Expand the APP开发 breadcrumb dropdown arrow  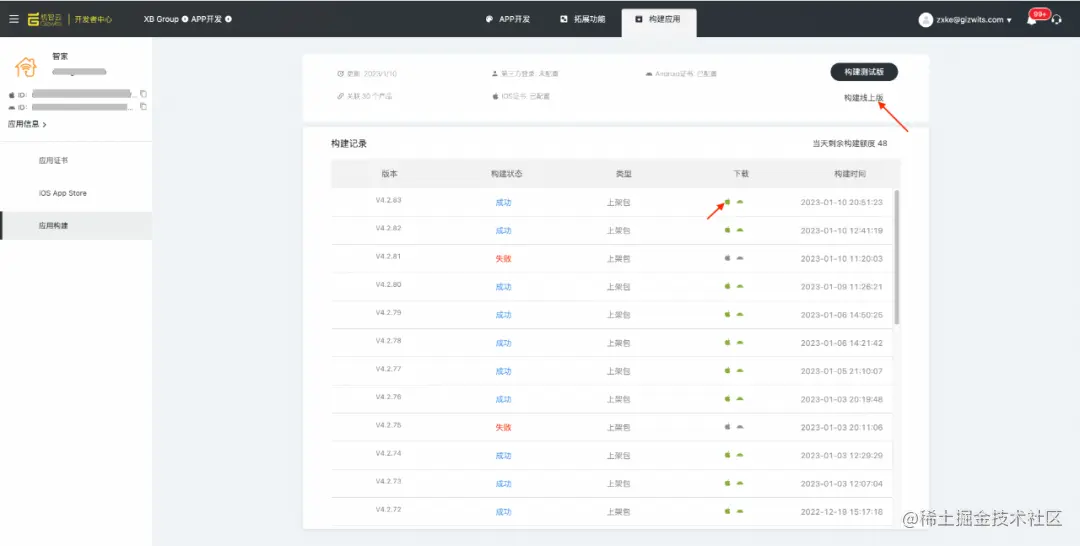229,19
